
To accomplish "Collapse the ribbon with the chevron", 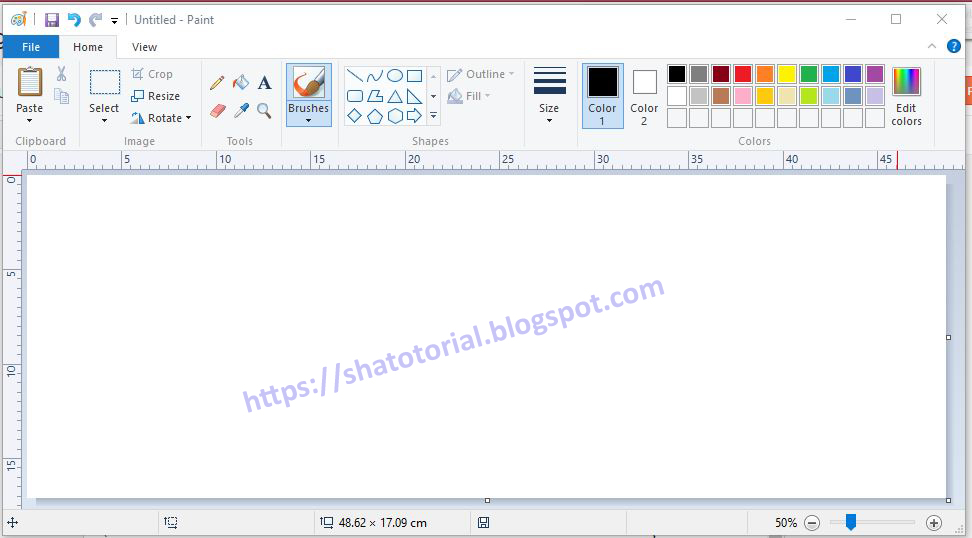I will pyautogui.click(x=932, y=46).
